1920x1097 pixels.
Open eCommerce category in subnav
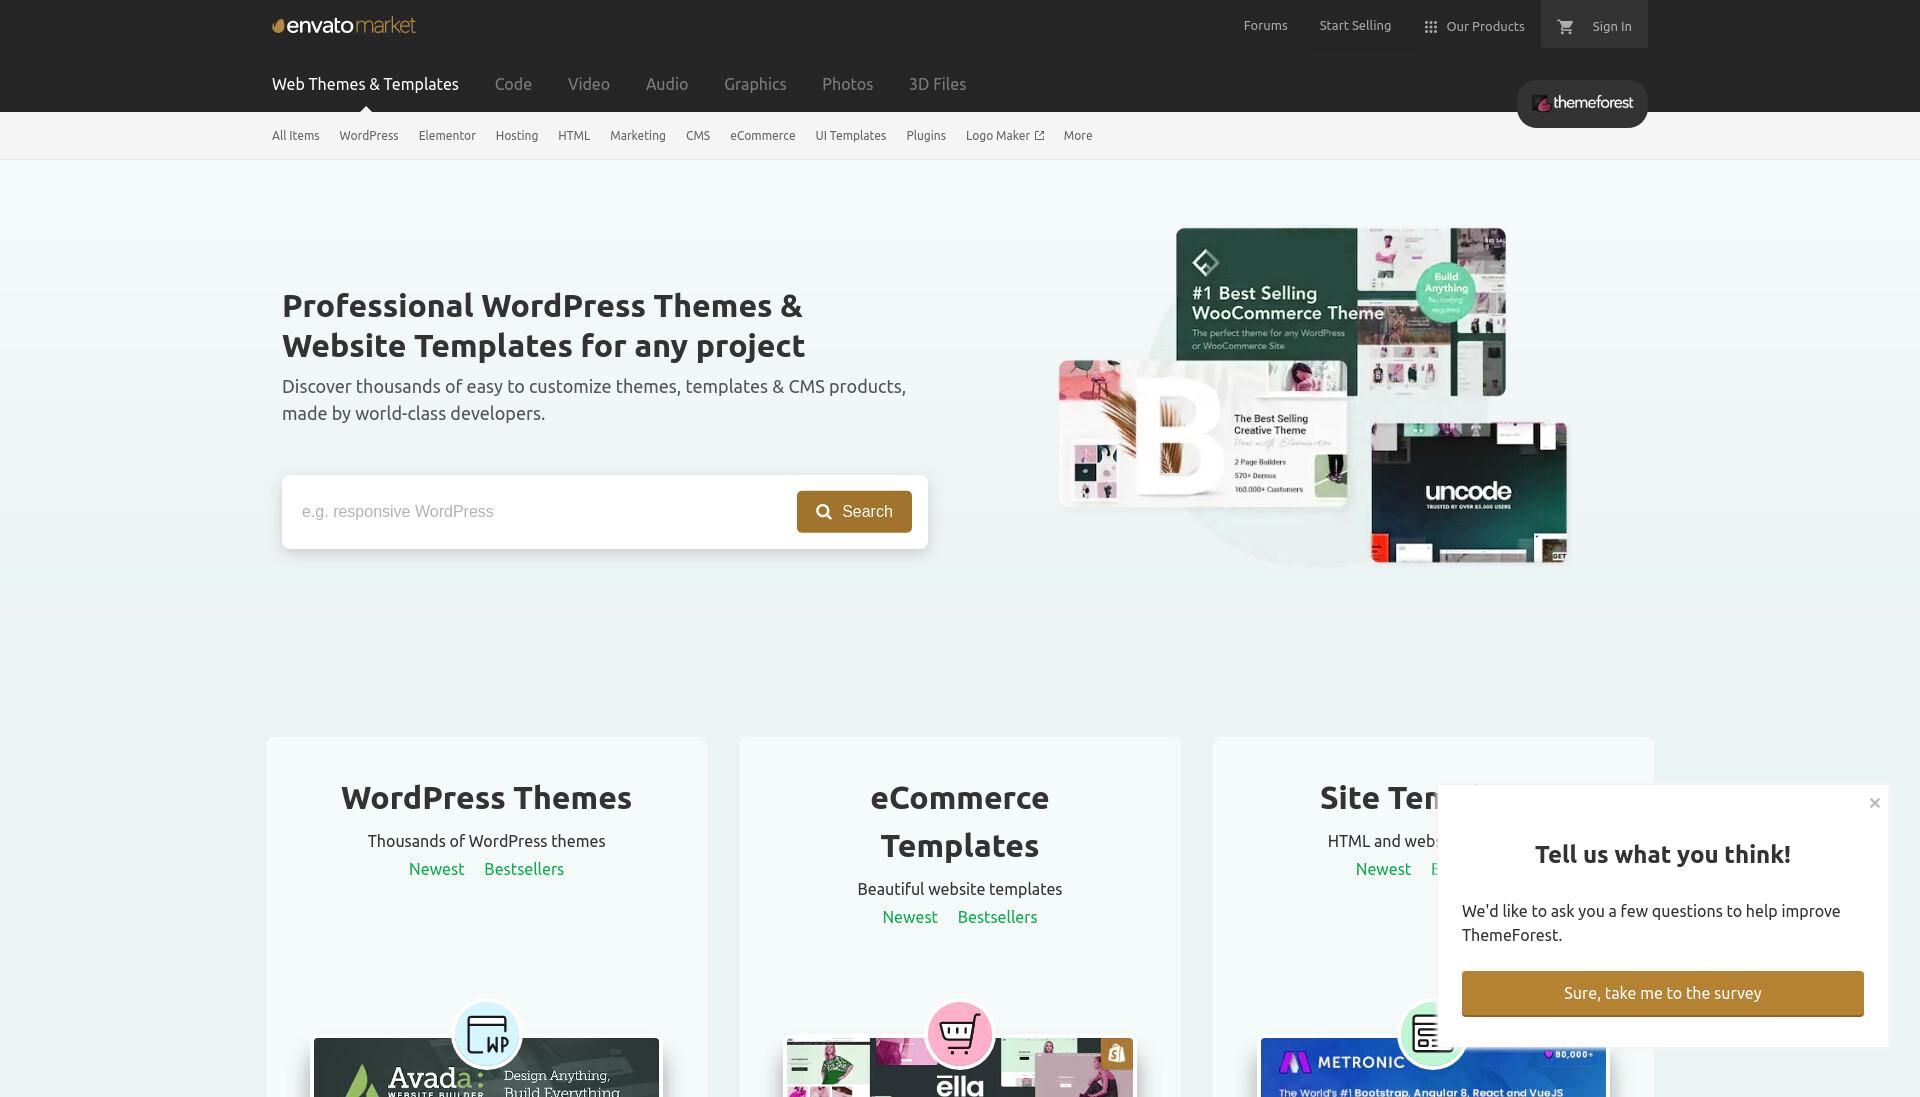click(762, 136)
